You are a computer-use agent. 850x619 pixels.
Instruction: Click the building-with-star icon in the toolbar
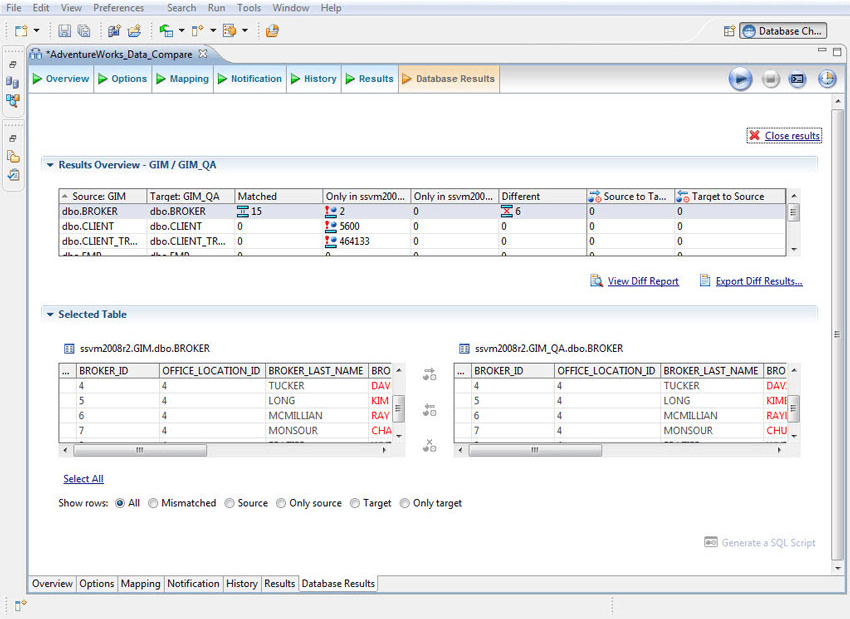click(x=114, y=31)
